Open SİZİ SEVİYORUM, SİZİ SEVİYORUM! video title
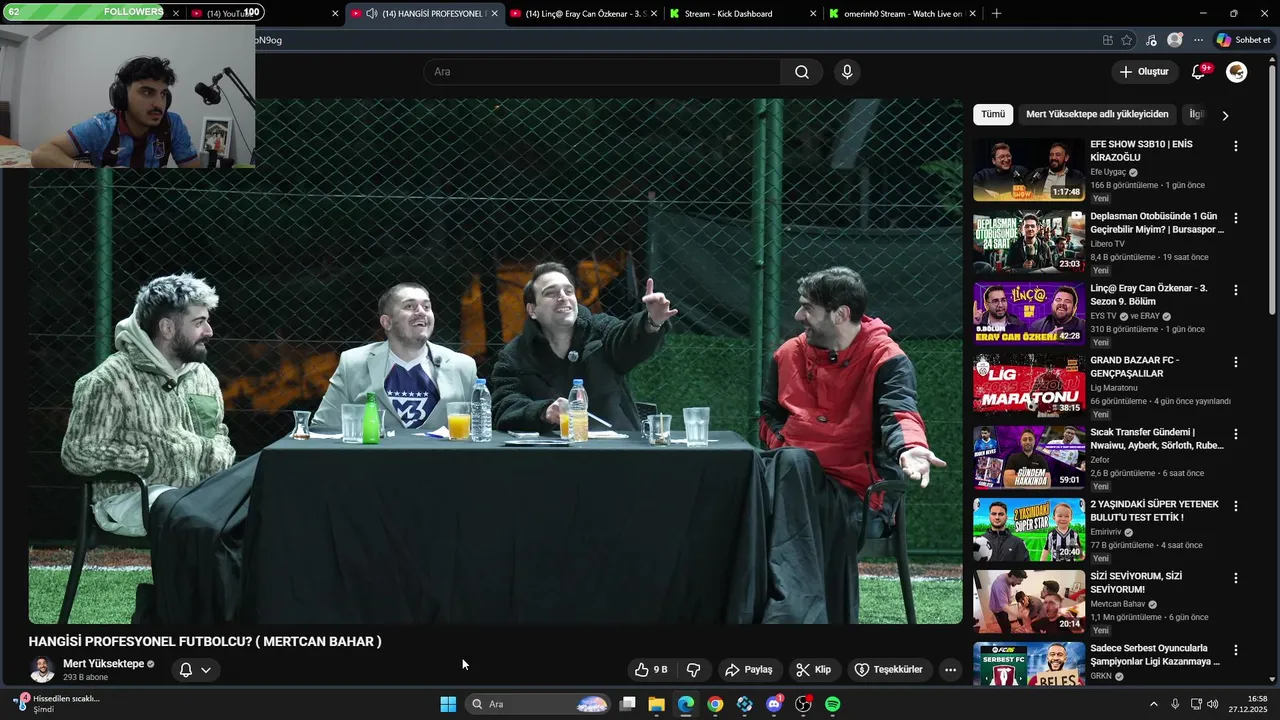The width and height of the screenshot is (1280, 720). (1136, 583)
